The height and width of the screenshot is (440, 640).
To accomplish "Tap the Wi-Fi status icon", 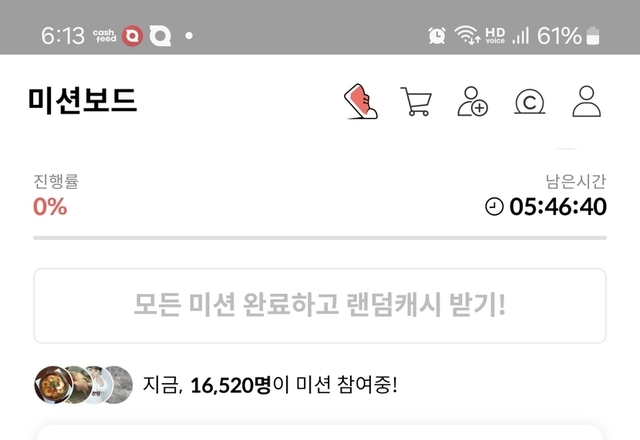I will tap(467, 35).
